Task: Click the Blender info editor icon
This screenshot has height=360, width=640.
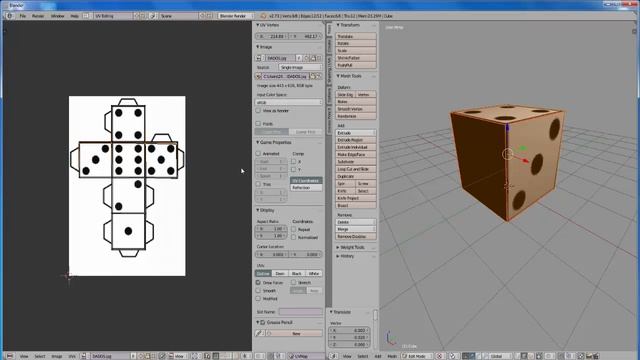Action: (x=9, y=16)
